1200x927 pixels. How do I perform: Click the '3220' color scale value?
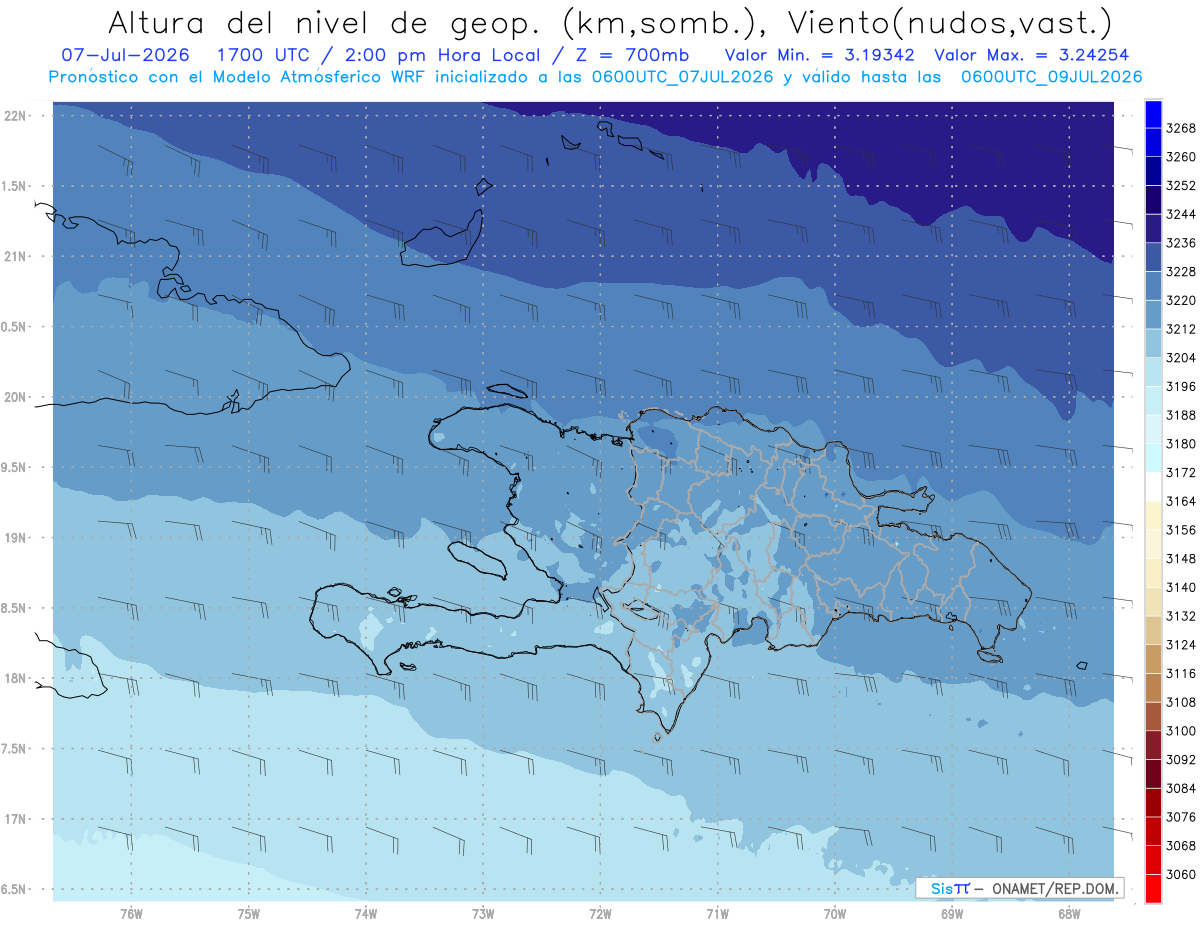(x=1181, y=300)
